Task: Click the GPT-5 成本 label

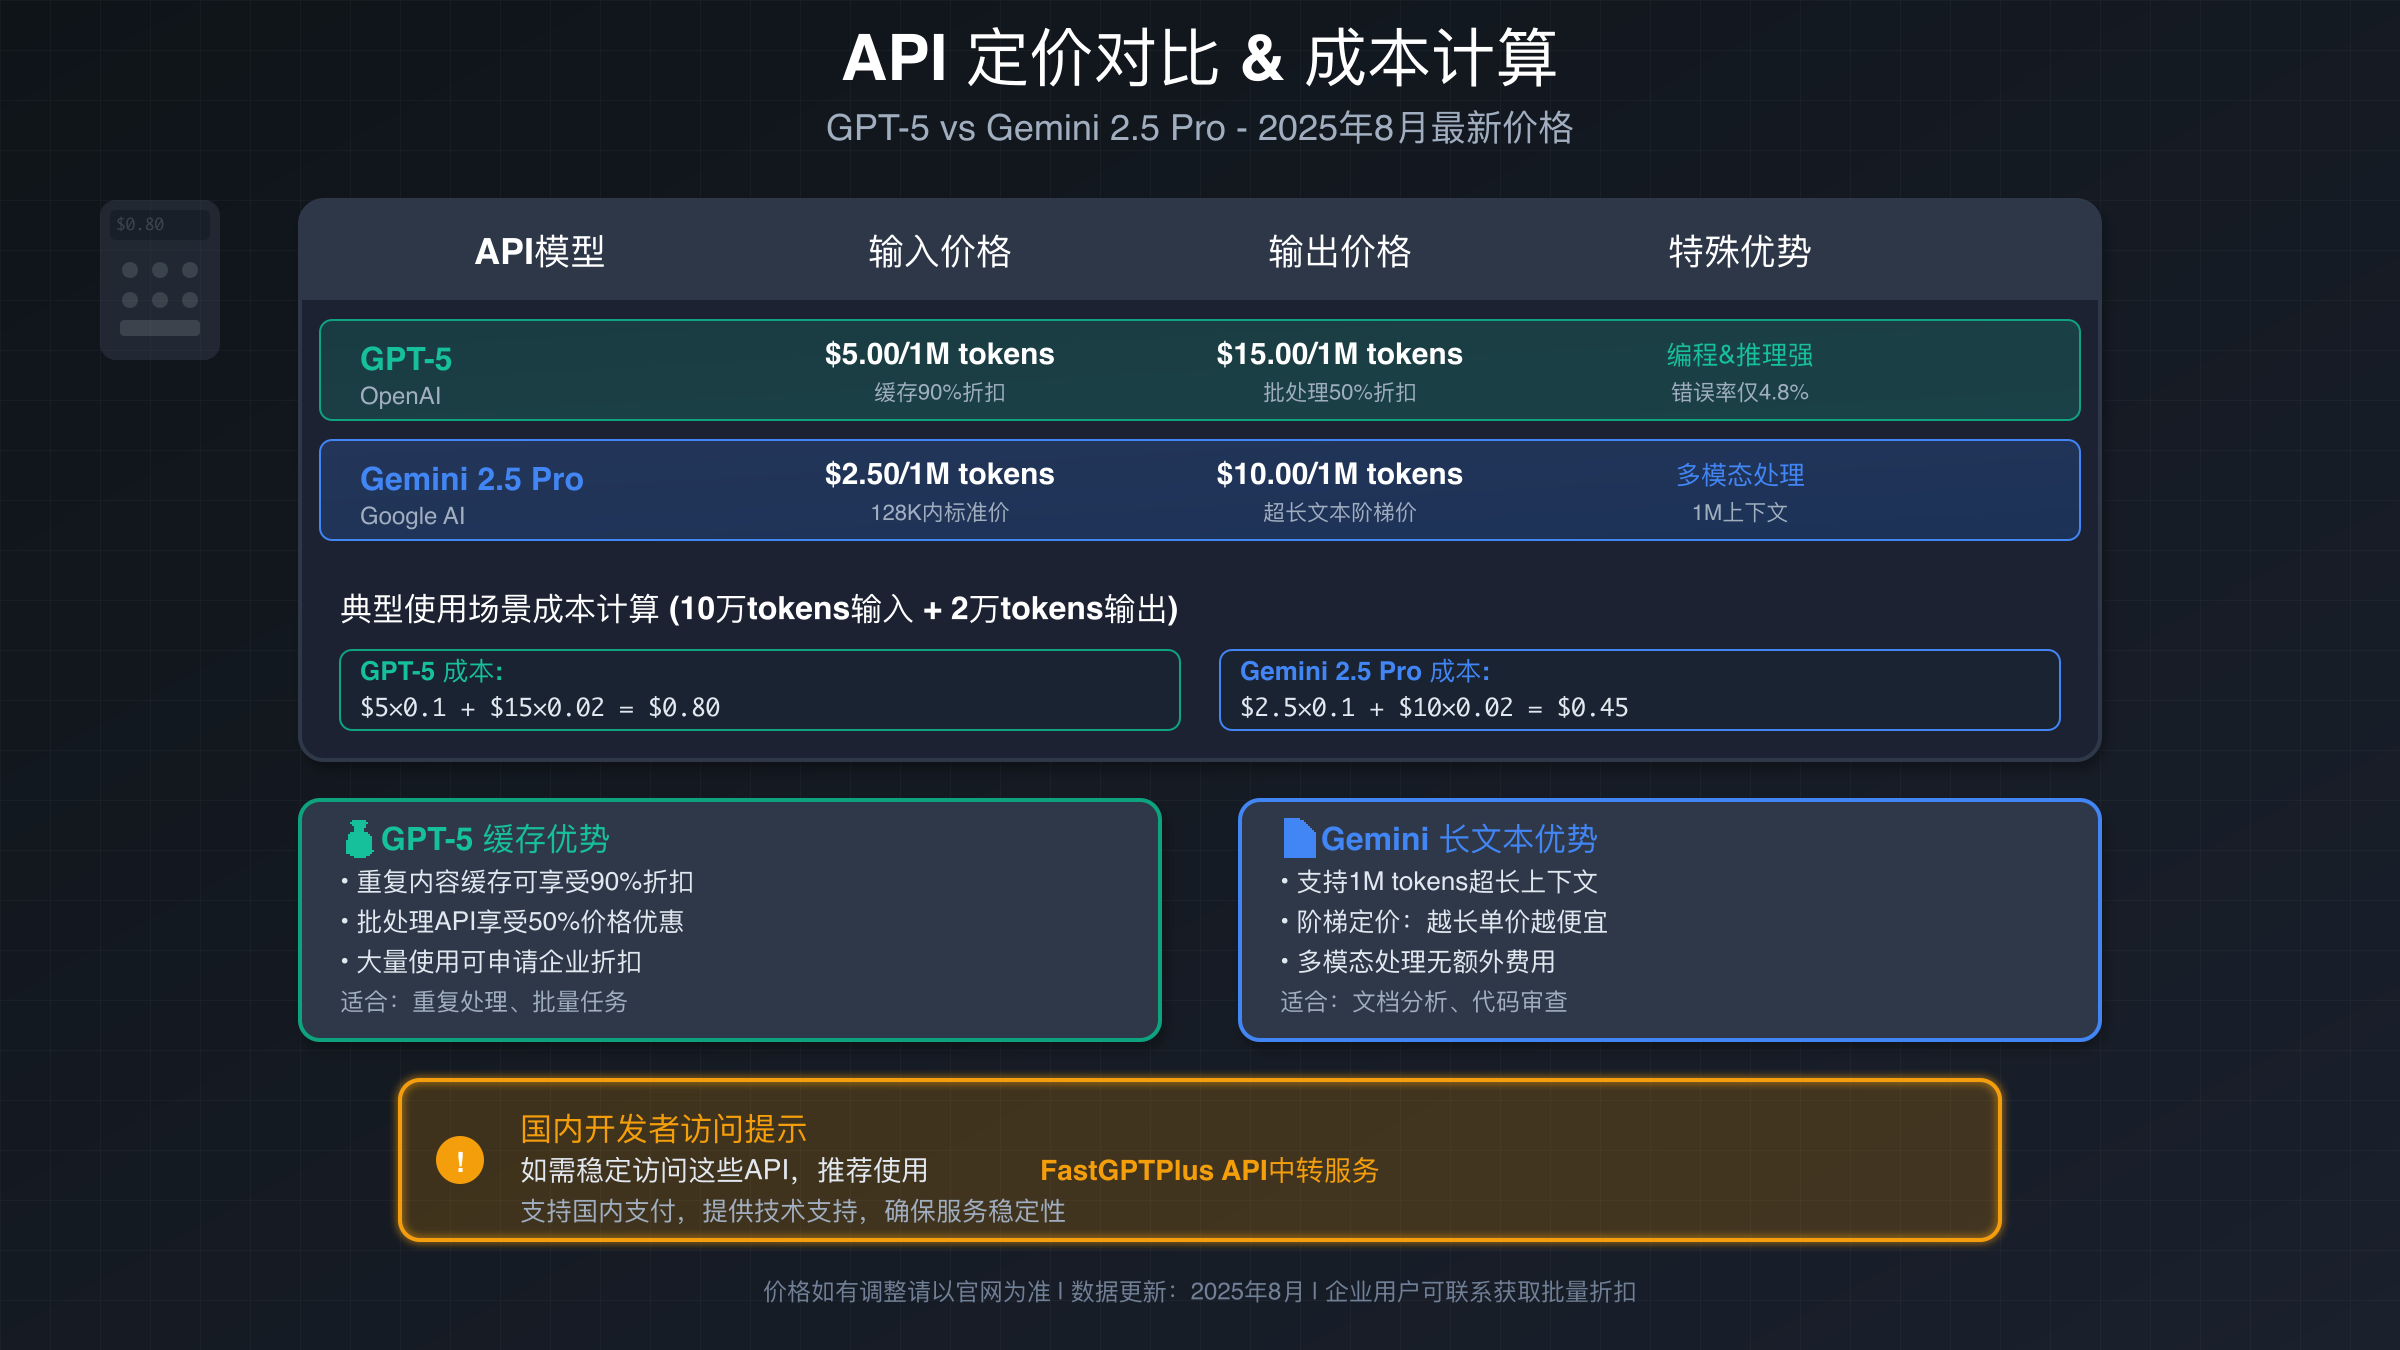Action: 432,671
